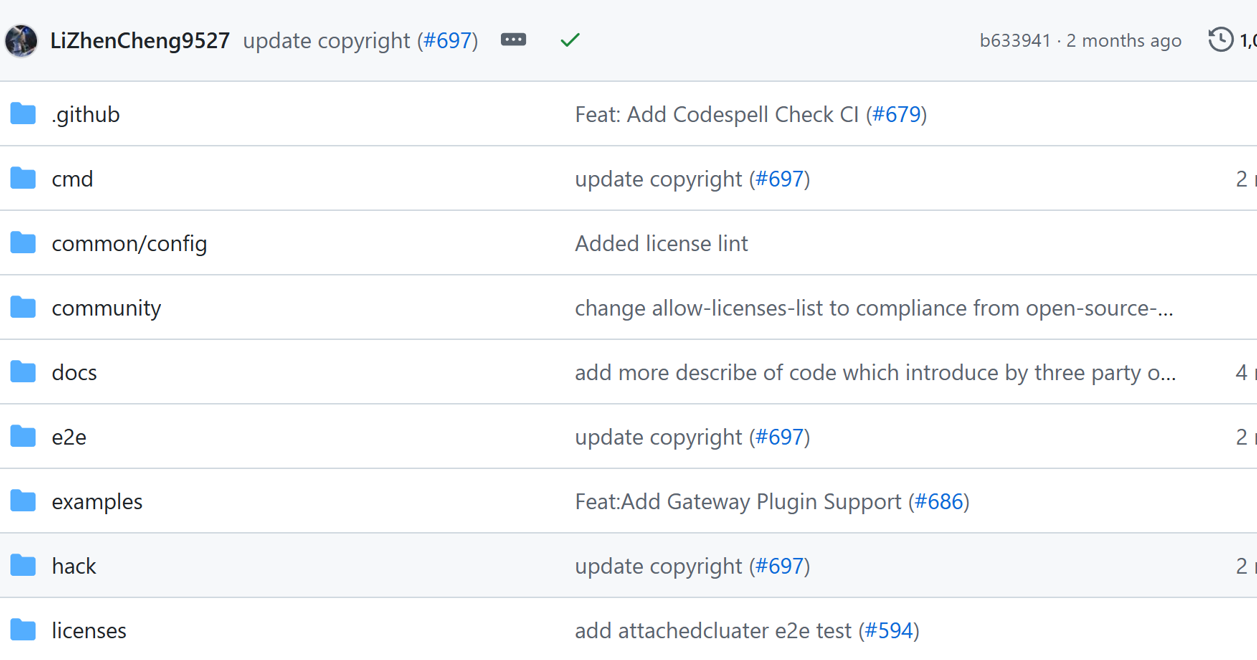Click the docs folder icon
Image resolution: width=1257 pixels, height=660 pixels.
point(23,372)
